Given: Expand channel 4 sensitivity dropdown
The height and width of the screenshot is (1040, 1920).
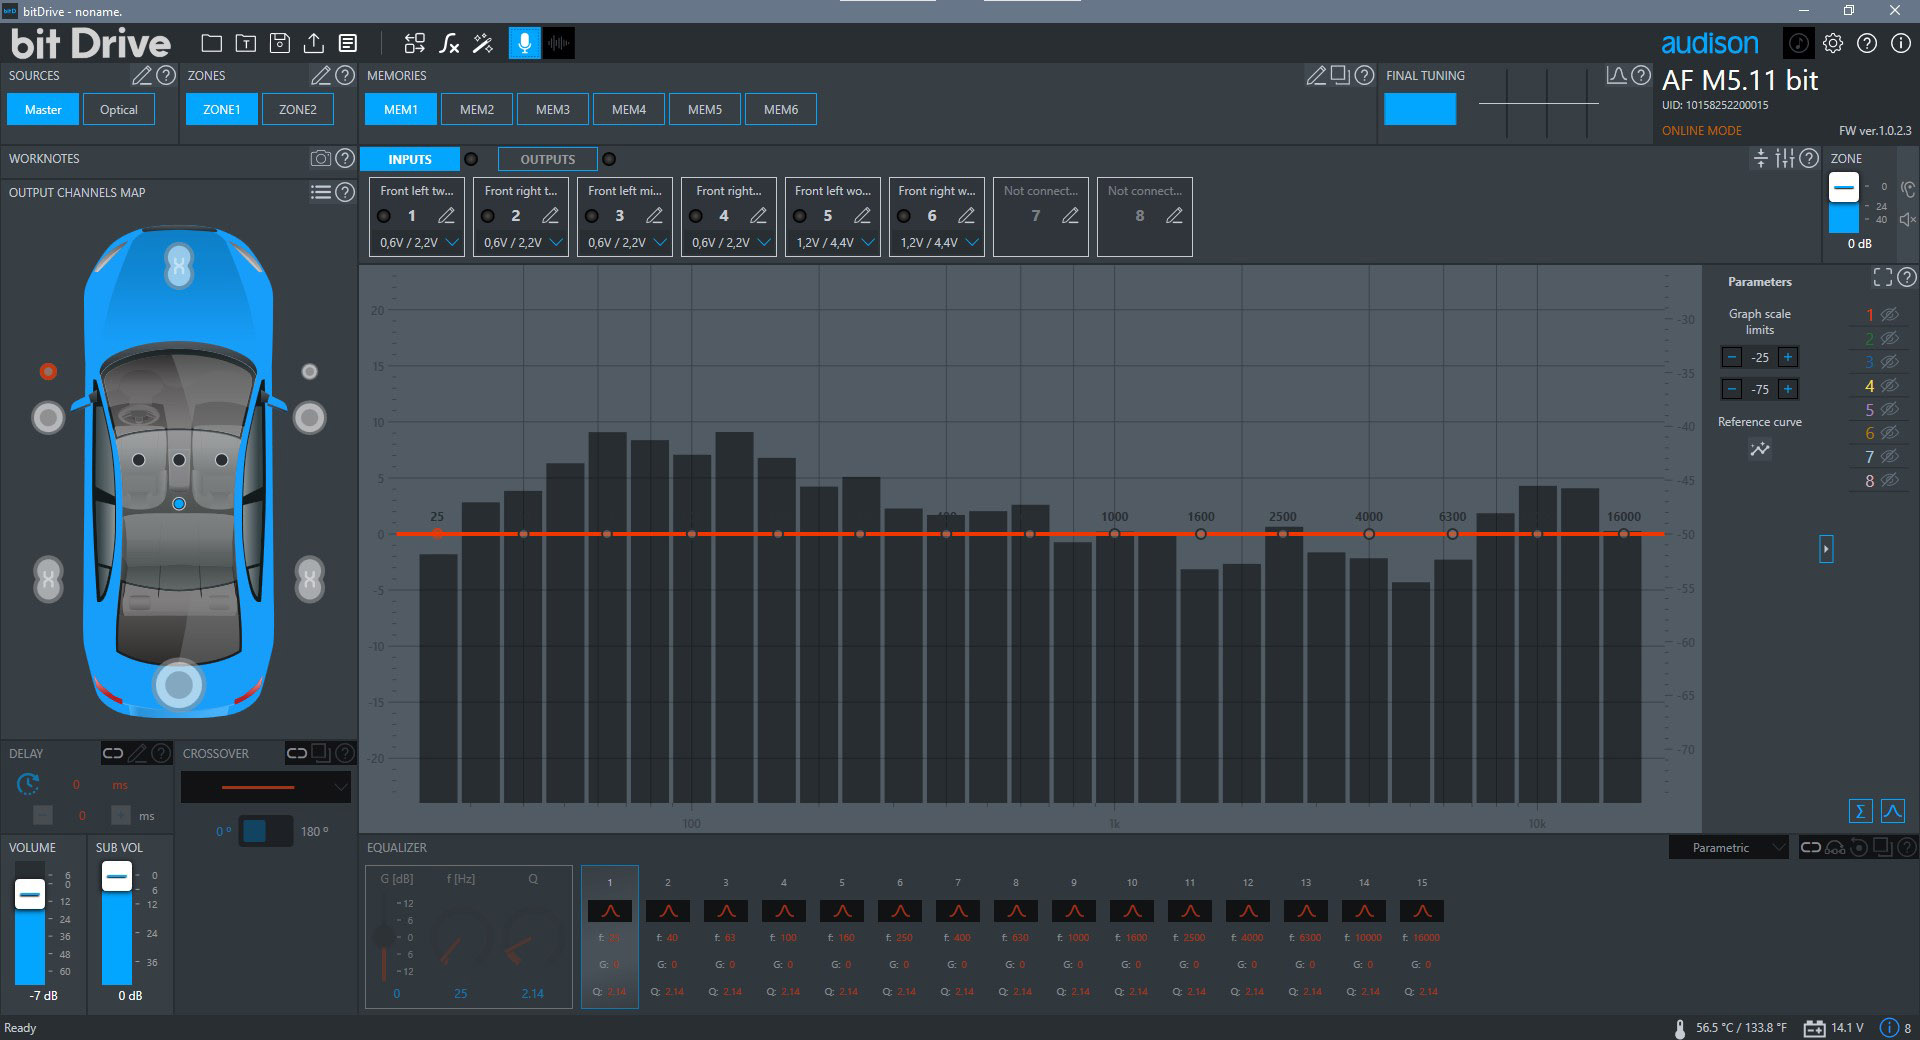Looking at the screenshot, I should coord(764,242).
